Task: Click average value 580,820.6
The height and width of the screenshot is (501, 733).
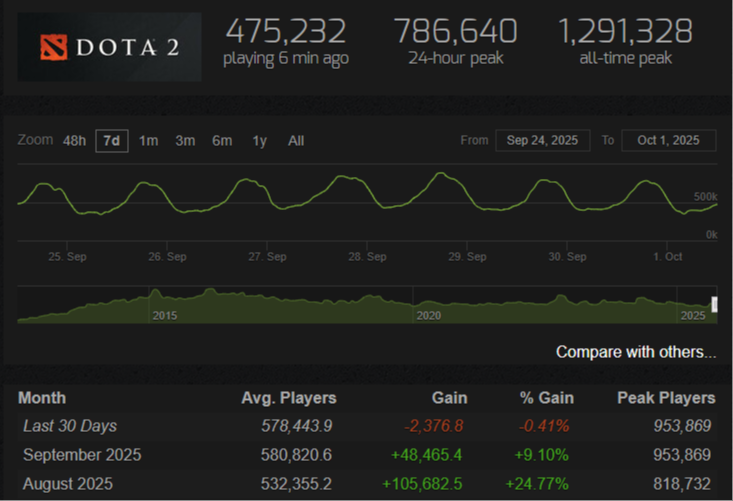Action: click(296, 455)
